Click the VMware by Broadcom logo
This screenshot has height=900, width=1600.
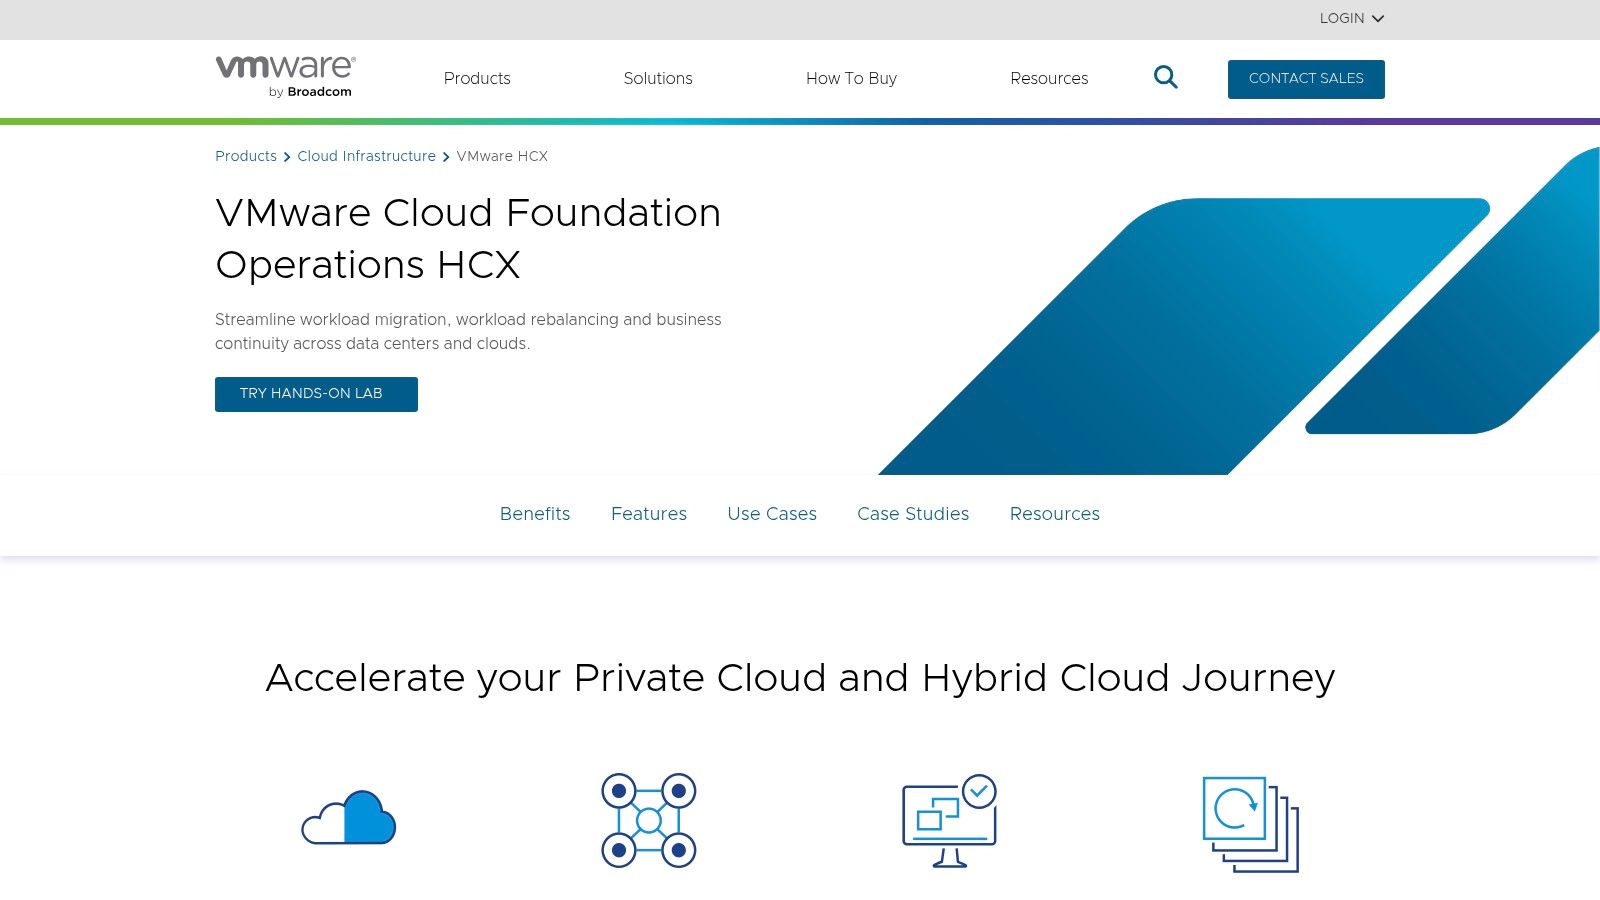[x=285, y=77]
